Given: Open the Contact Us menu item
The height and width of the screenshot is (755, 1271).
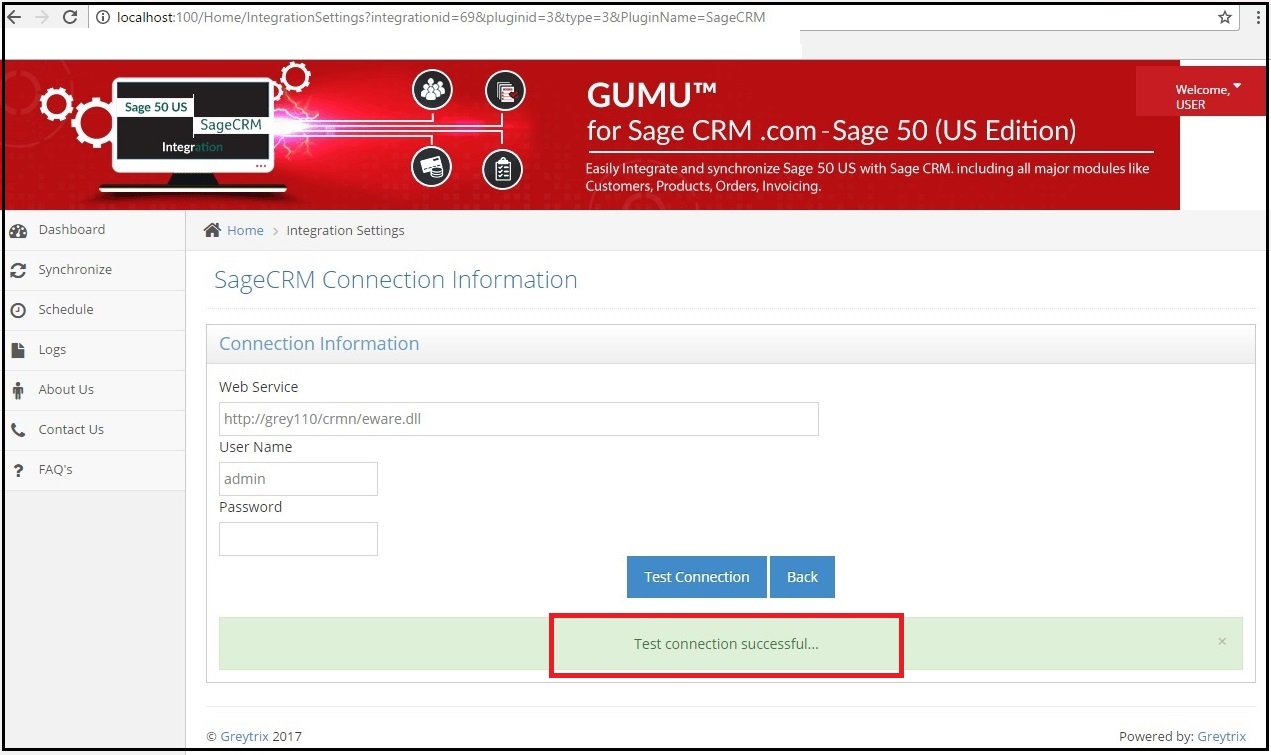Looking at the screenshot, I should (94, 430).
